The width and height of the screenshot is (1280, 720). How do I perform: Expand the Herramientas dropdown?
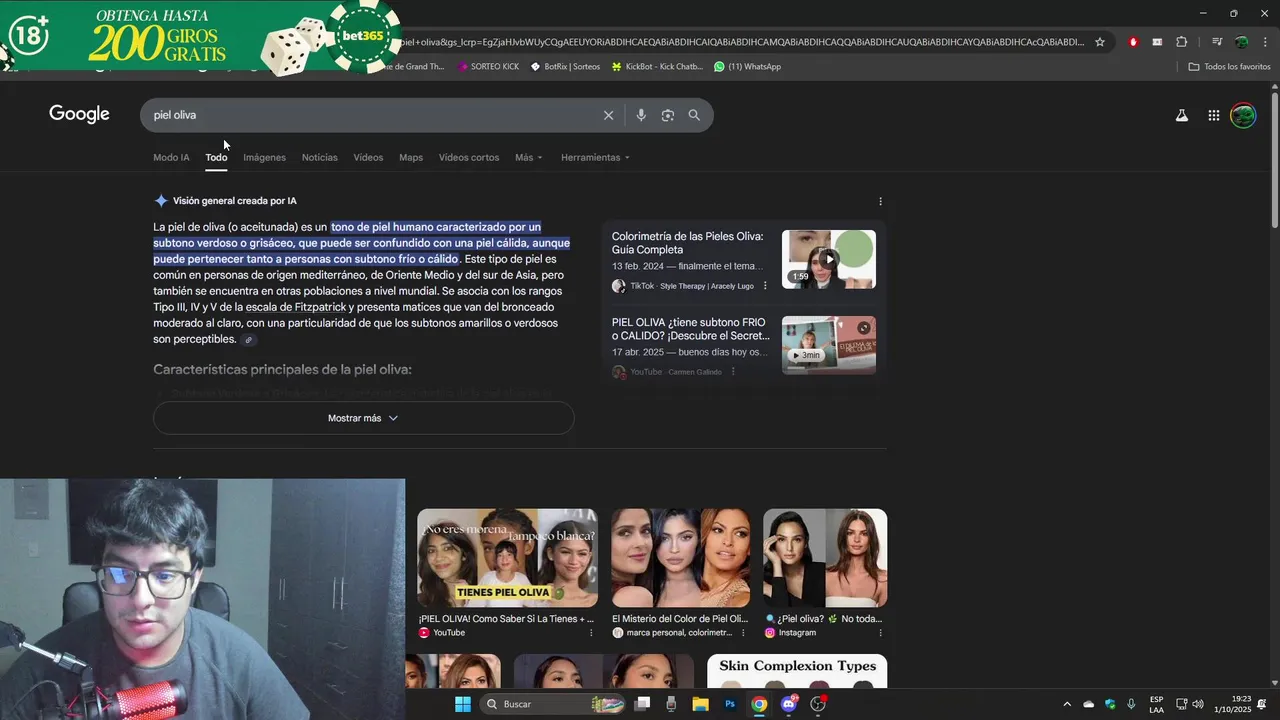[595, 158]
